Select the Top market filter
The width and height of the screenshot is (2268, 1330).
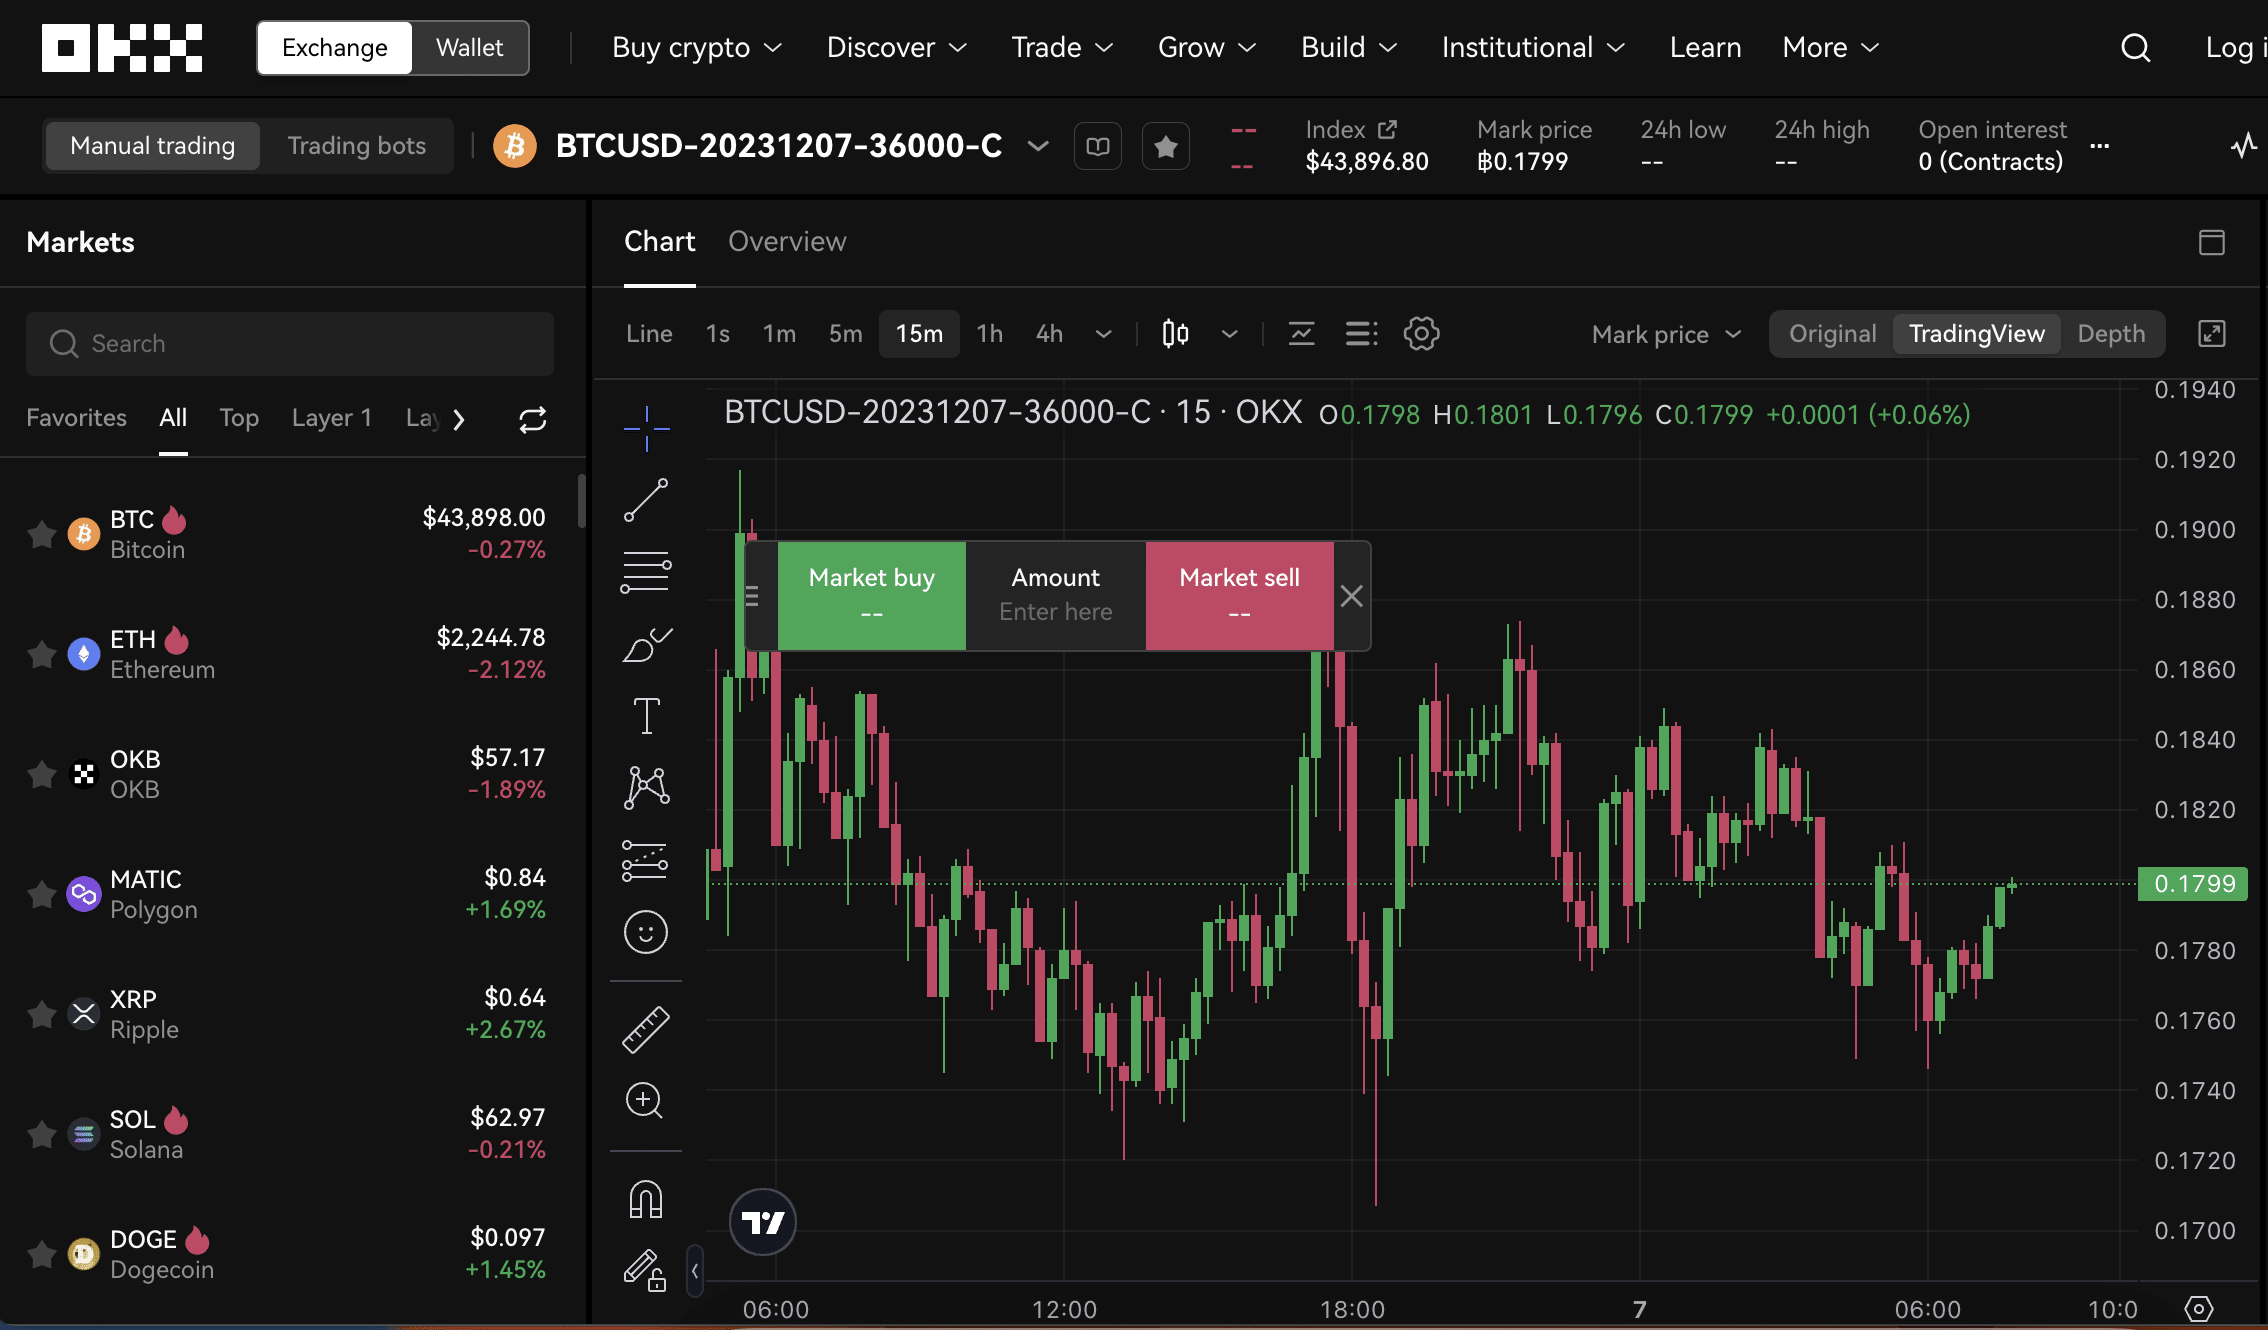[239, 418]
